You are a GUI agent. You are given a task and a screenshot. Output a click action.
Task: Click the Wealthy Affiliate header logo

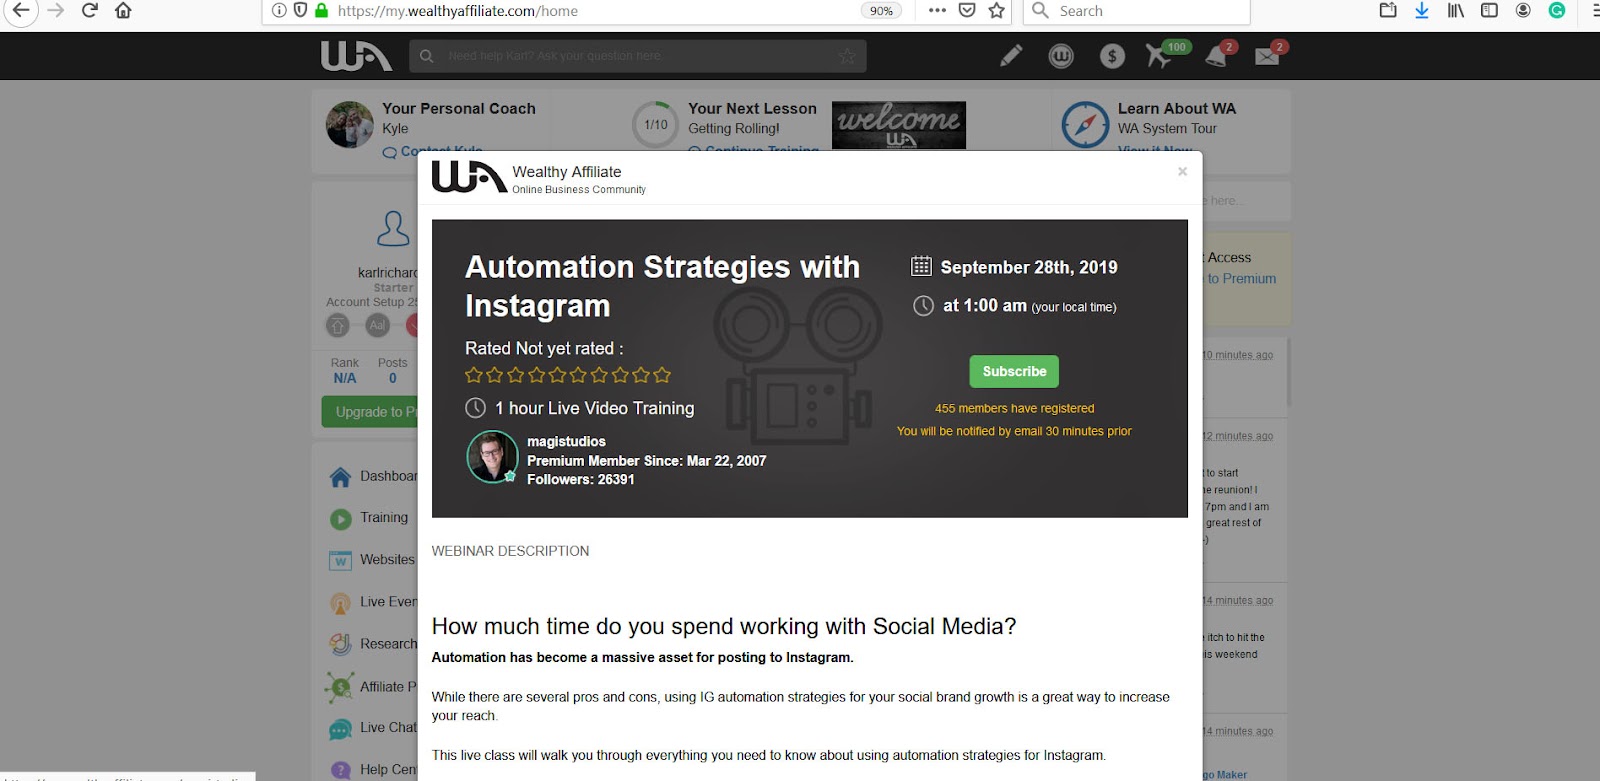click(x=356, y=56)
